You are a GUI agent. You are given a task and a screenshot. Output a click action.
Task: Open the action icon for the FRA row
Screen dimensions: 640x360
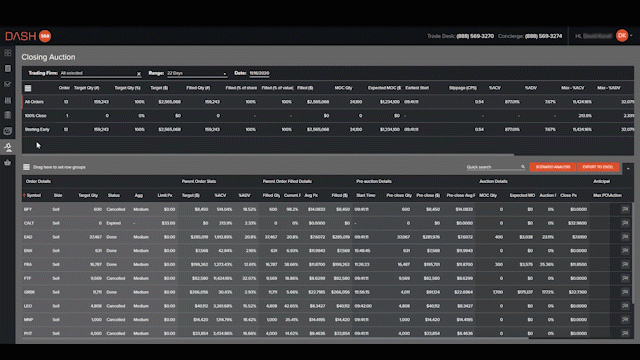(x=625, y=264)
